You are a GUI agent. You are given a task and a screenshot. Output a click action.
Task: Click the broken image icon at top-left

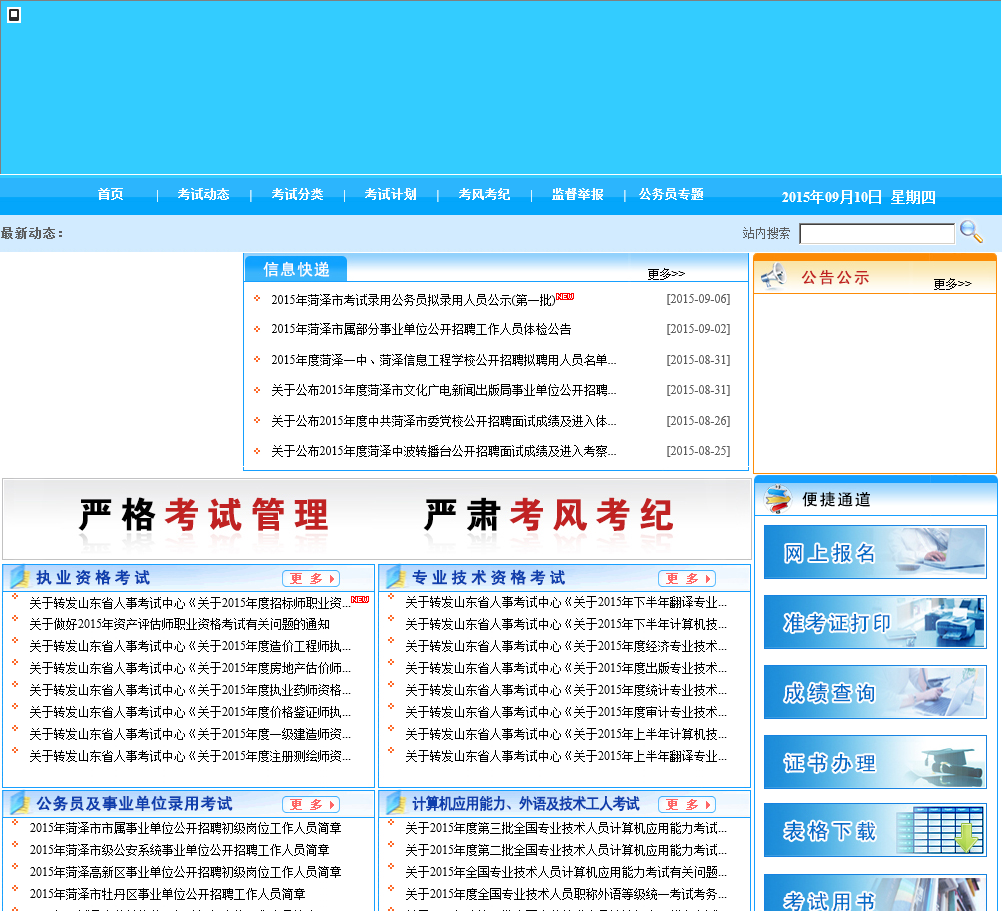pyautogui.click(x=13, y=15)
